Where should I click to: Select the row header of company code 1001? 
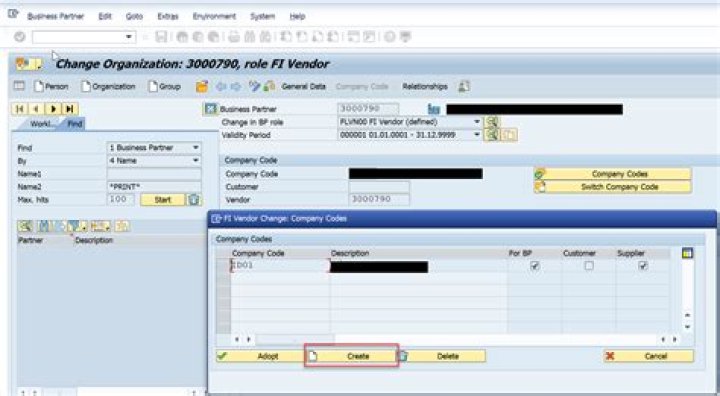pos(224,266)
